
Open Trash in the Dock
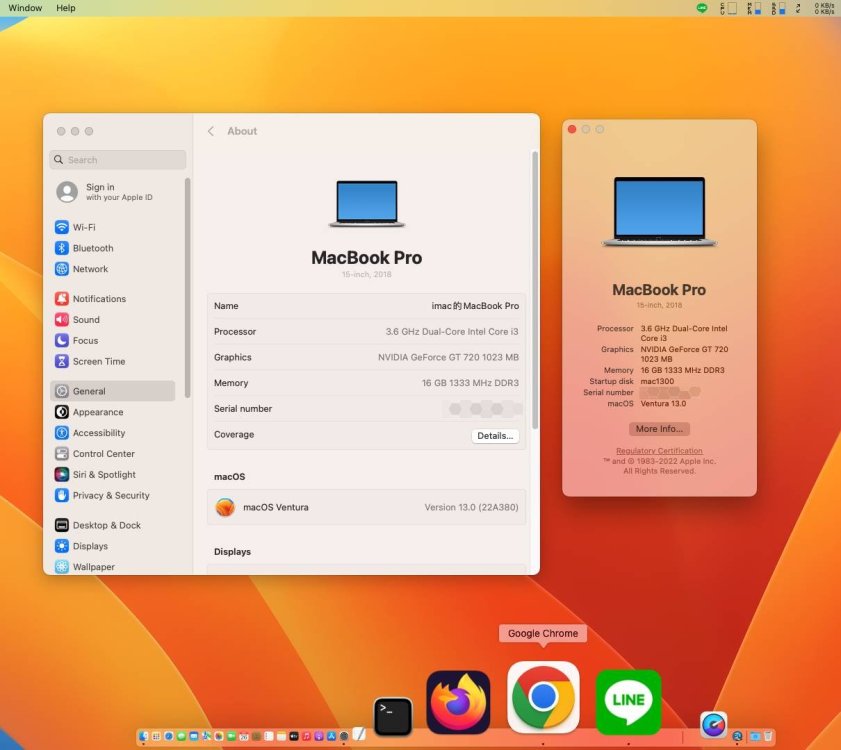point(768,736)
